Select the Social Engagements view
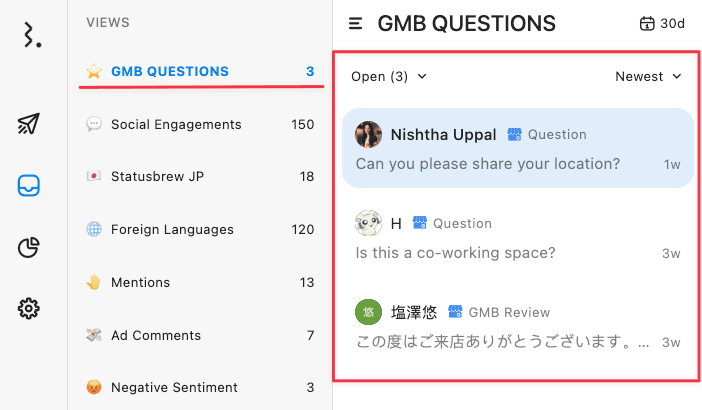 (x=176, y=124)
